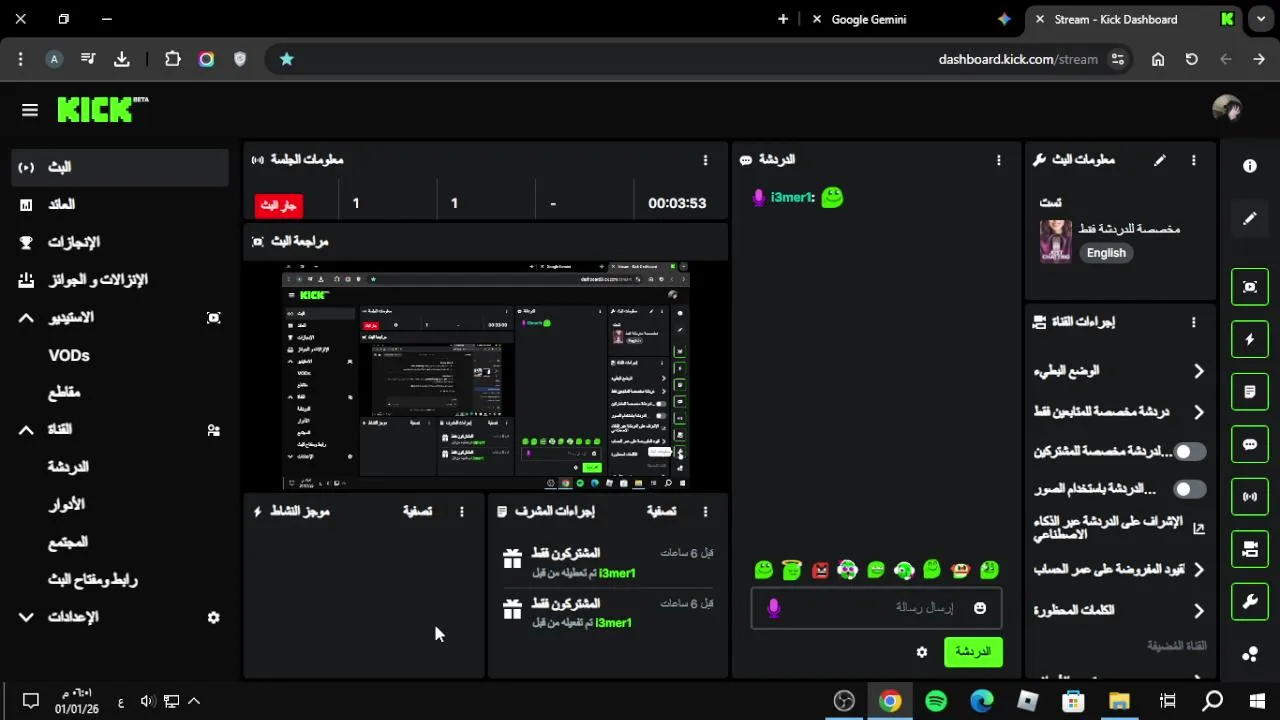
Task: Click the English language tag
Action: [1106, 253]
